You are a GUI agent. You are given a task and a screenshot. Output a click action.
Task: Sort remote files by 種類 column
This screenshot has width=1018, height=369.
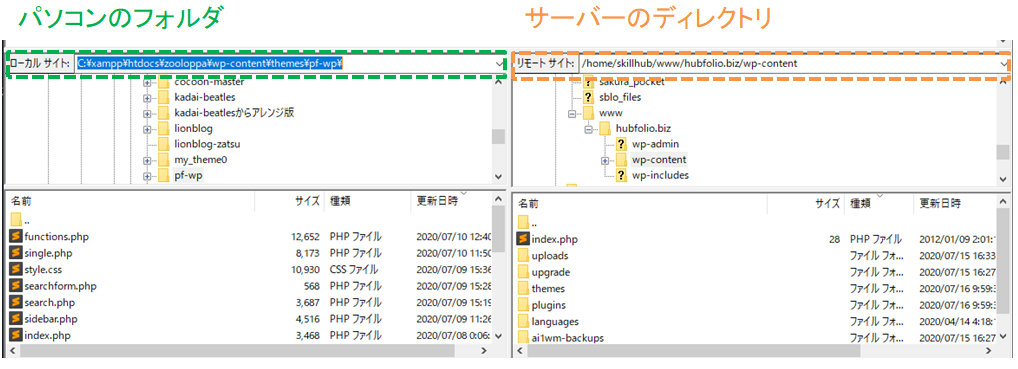pos(879,203)
